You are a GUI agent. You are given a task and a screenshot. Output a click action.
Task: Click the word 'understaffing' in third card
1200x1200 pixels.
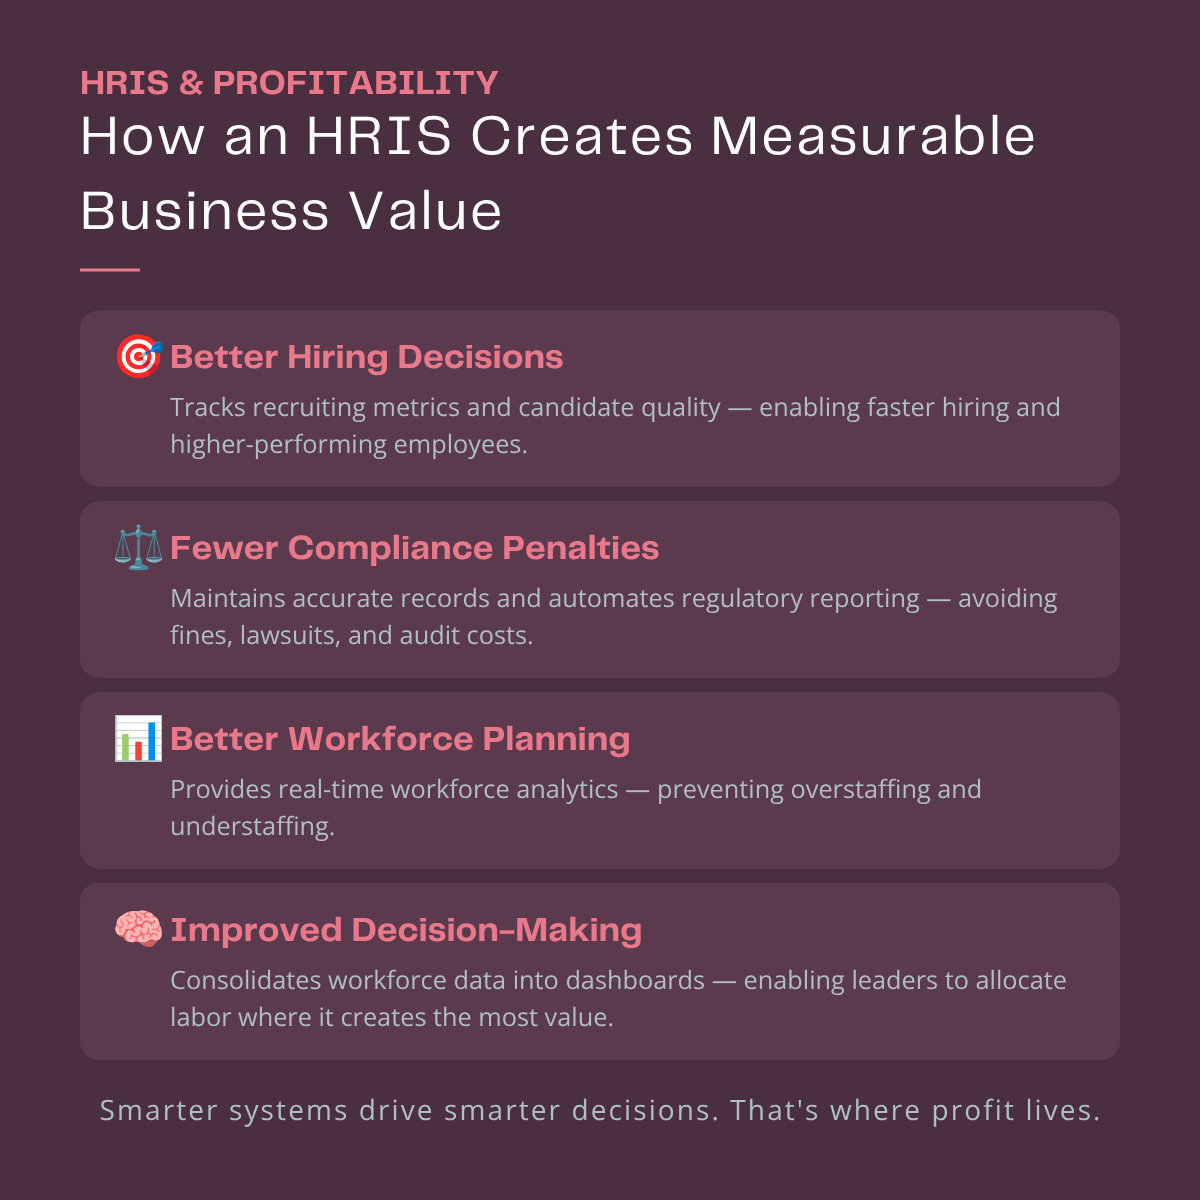[x=252, y=827]
